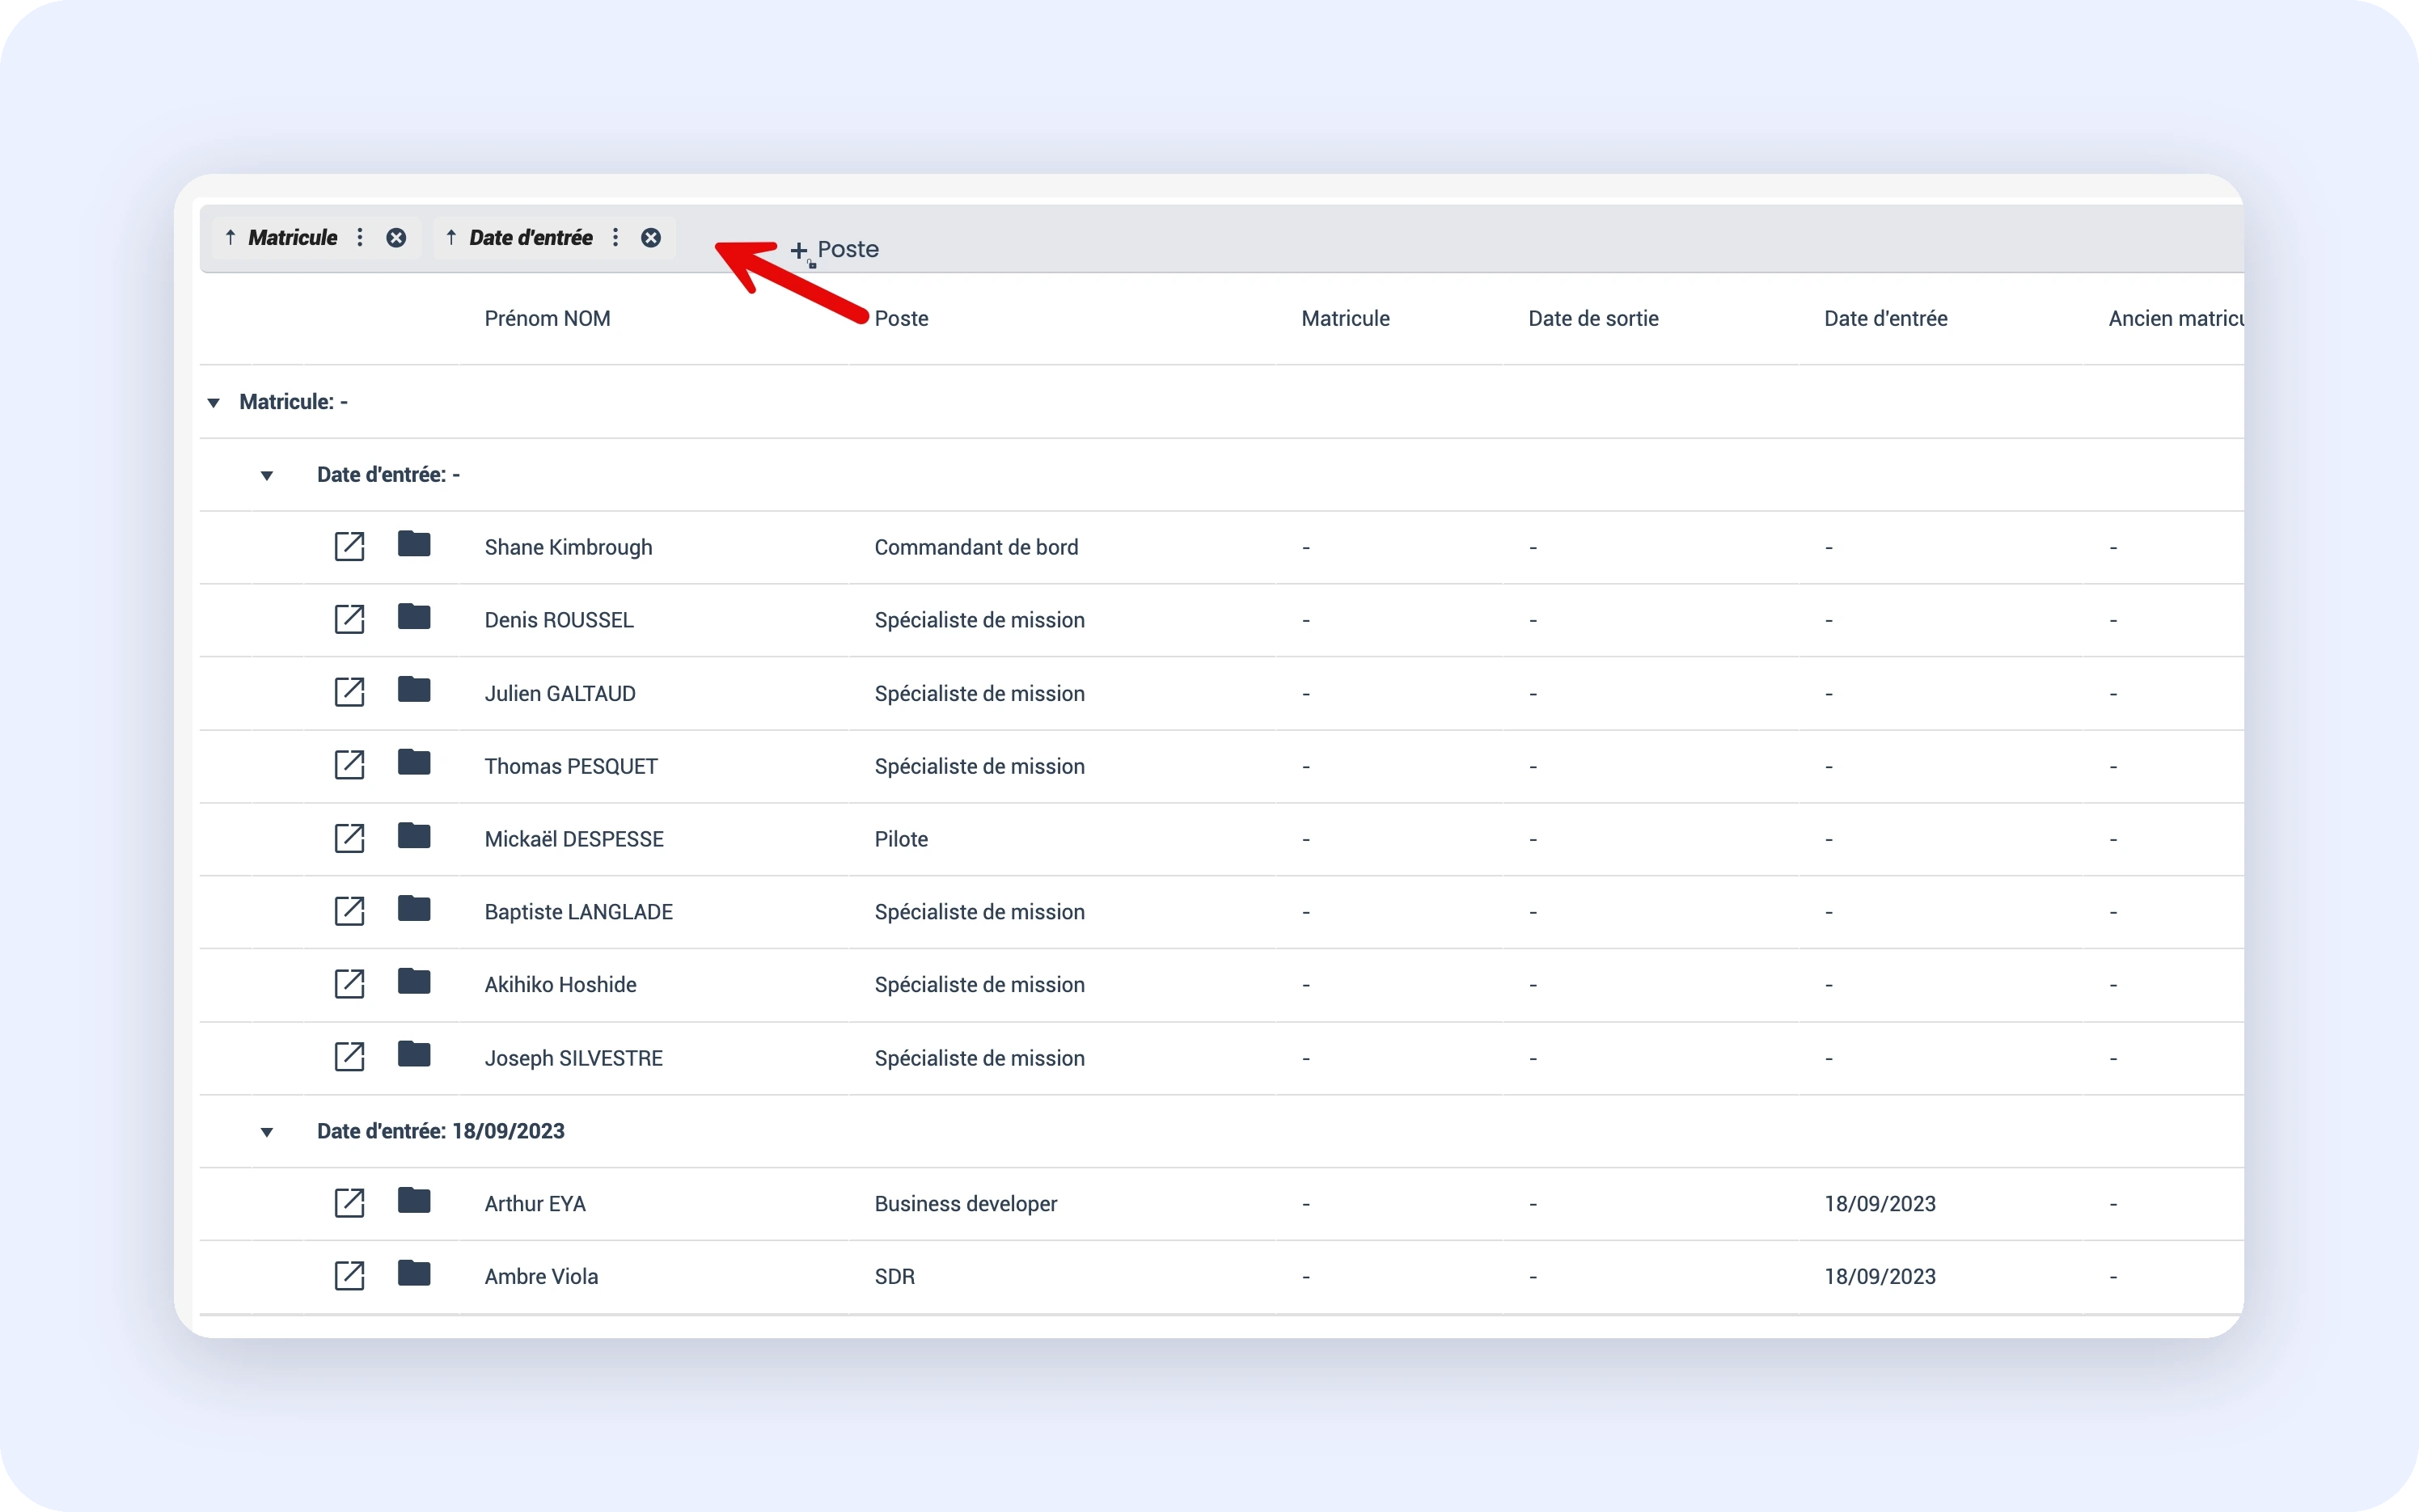Select the "Business developer" cell
The width and height of the screenshot is (2419, 1512).
click(965, 1204)
